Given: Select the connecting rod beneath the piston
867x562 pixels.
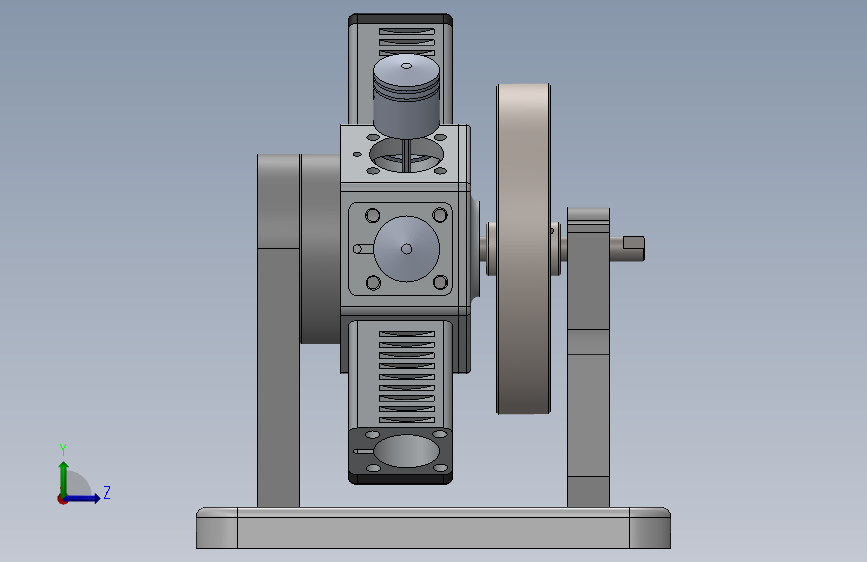Looking at the screenshot, I should pos(408,155).
